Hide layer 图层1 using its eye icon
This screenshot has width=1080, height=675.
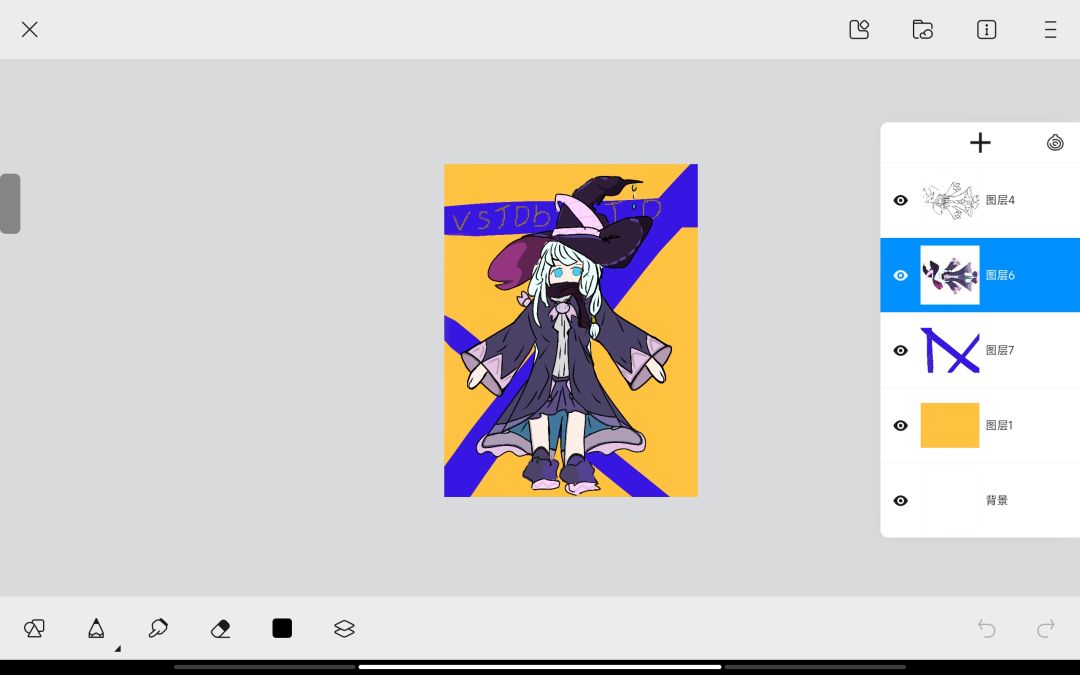pos(900,426)
